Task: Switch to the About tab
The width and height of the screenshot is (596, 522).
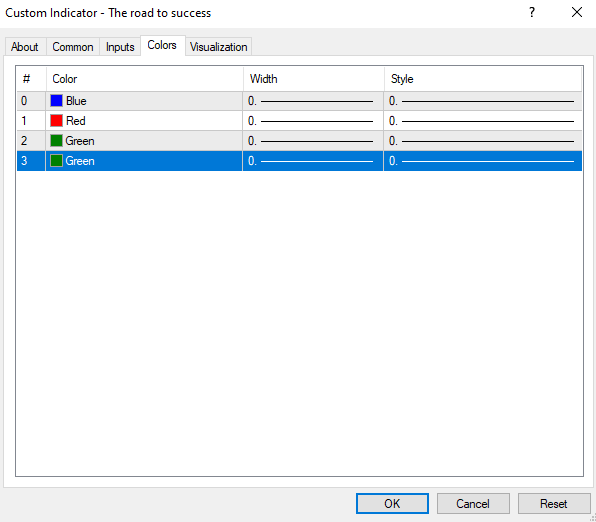Action: point(25,47)
